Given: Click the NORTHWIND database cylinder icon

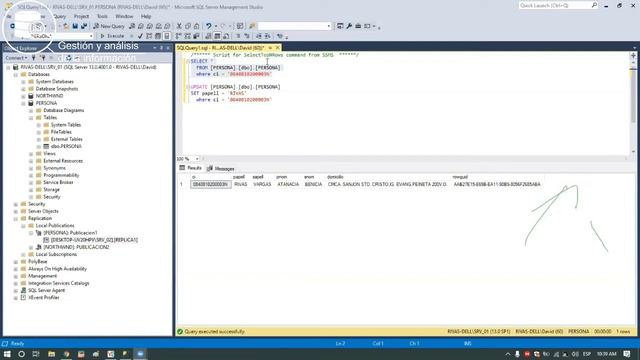Looking at the screenshot, I should pyautogui.click(x=31, y=96).
